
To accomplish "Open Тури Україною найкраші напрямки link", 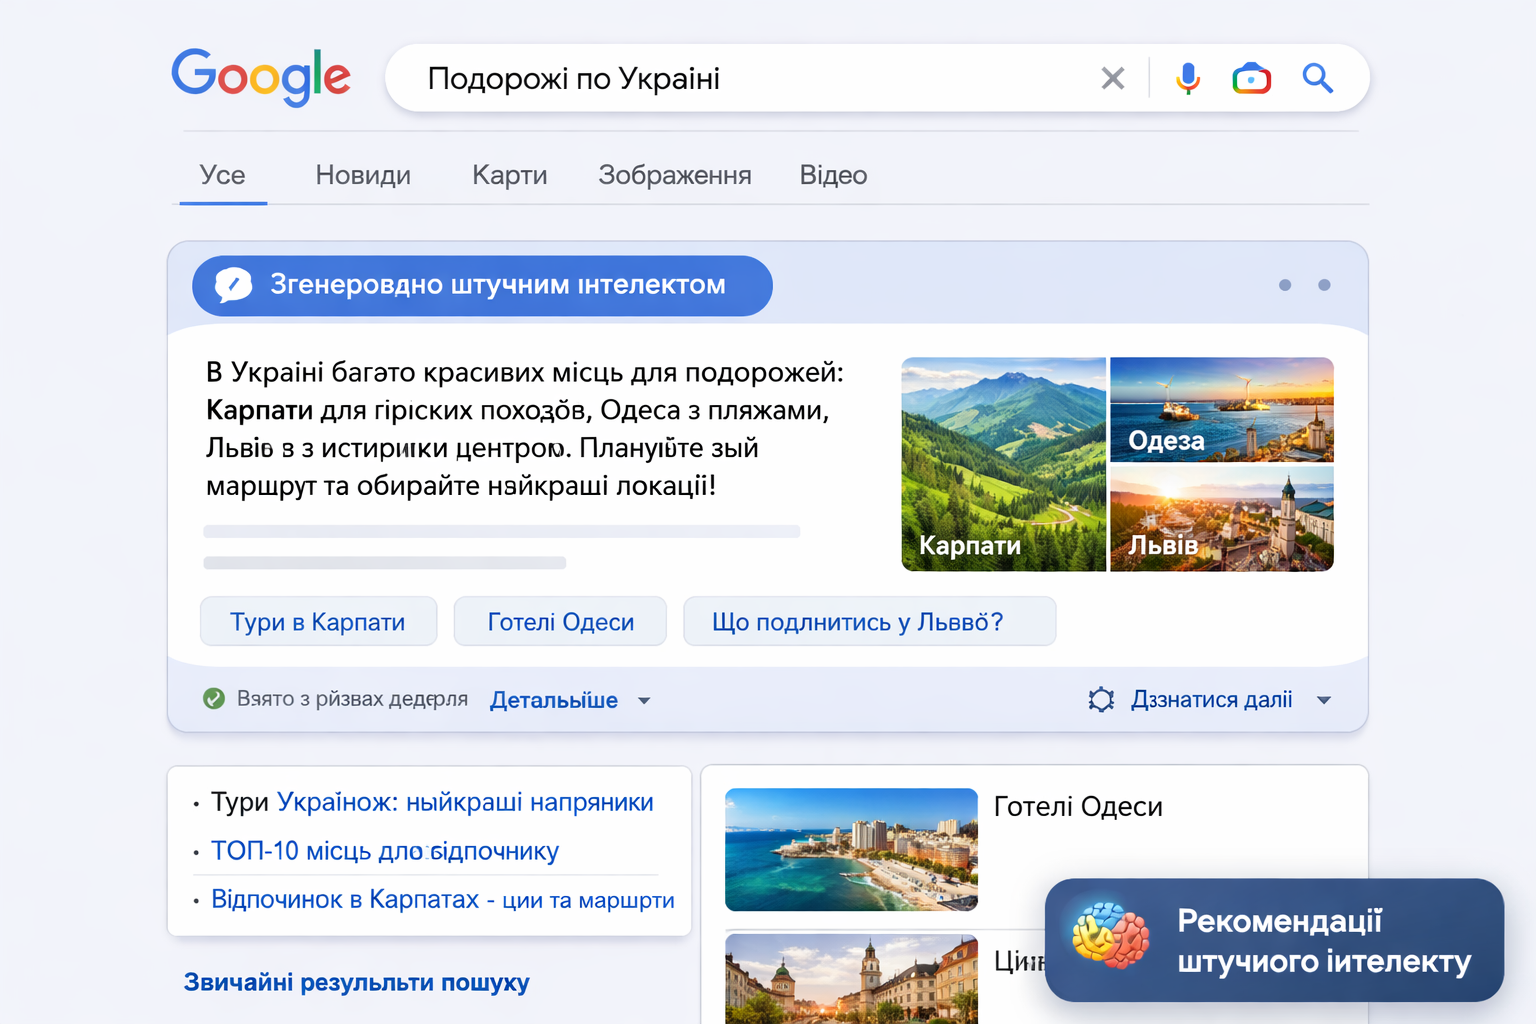I will (x=432, y=802).
